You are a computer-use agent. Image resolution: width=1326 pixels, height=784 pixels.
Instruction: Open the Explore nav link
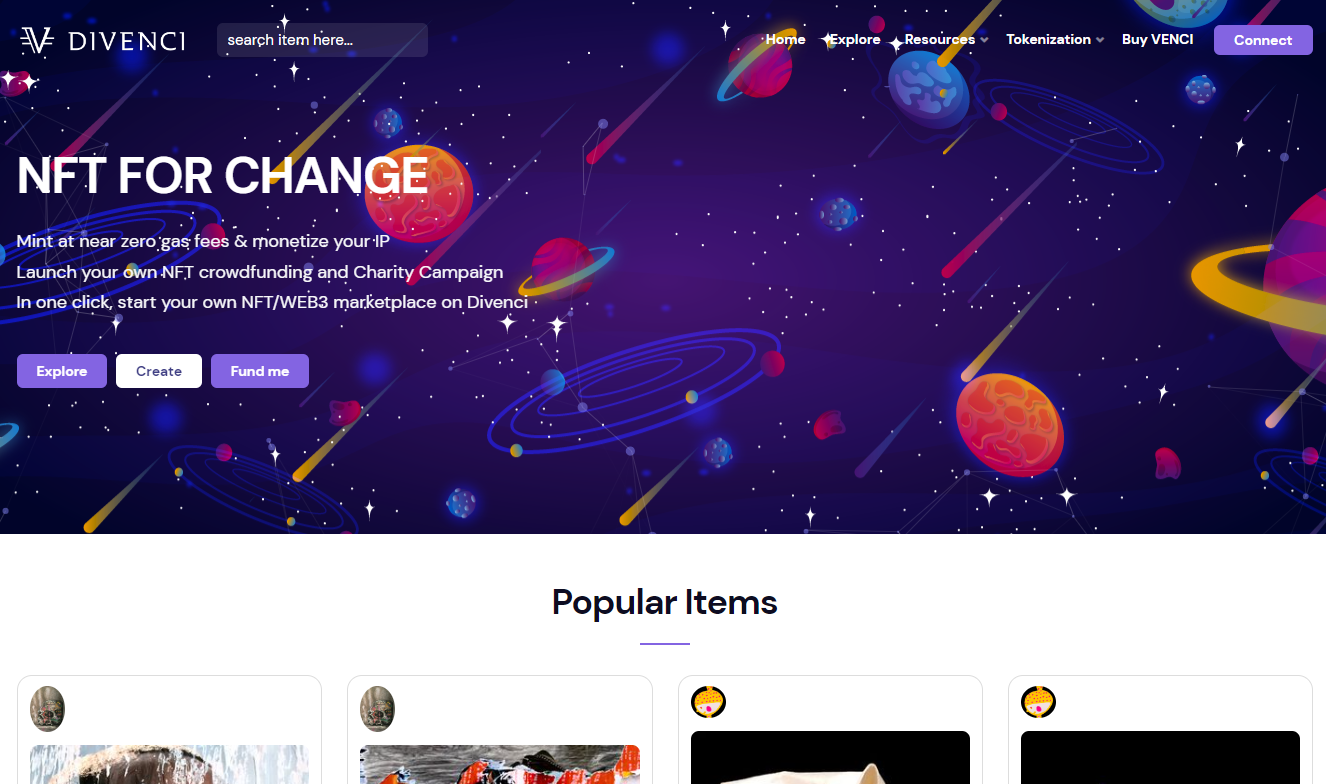pos(855,40)
